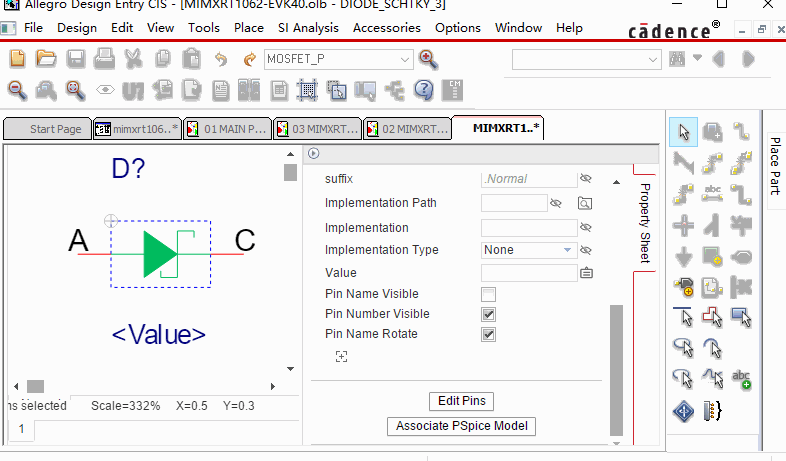786x461 pixels.
Task: Open the MOSFET_P part dropdown
Action: click(x=404, y=59)
